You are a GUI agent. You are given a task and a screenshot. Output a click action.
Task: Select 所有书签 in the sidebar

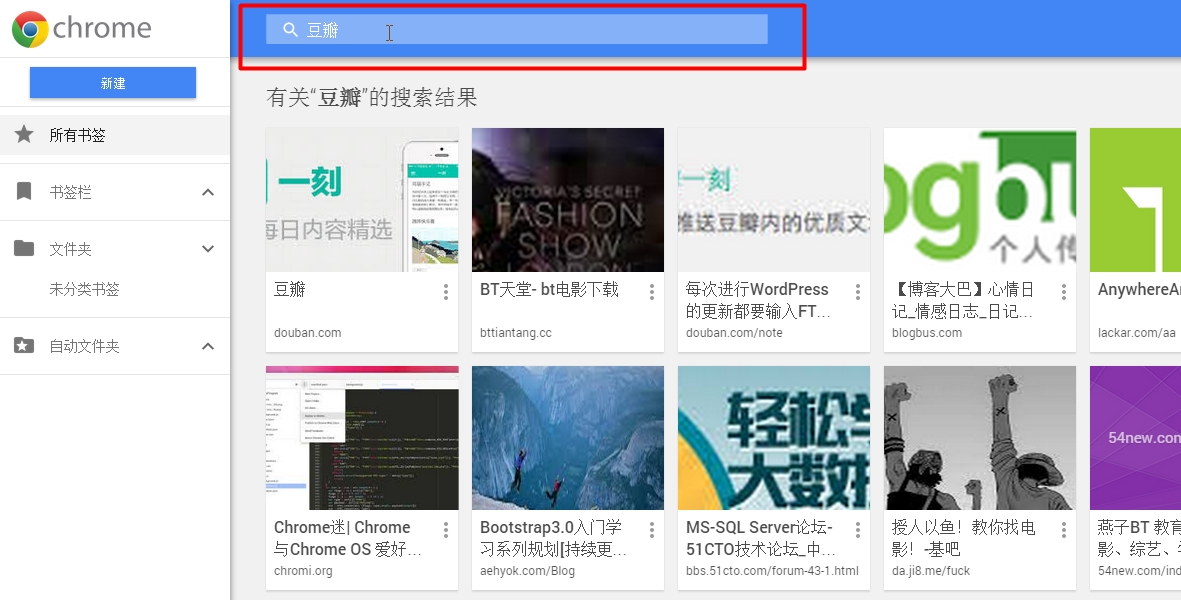(114, 135)
